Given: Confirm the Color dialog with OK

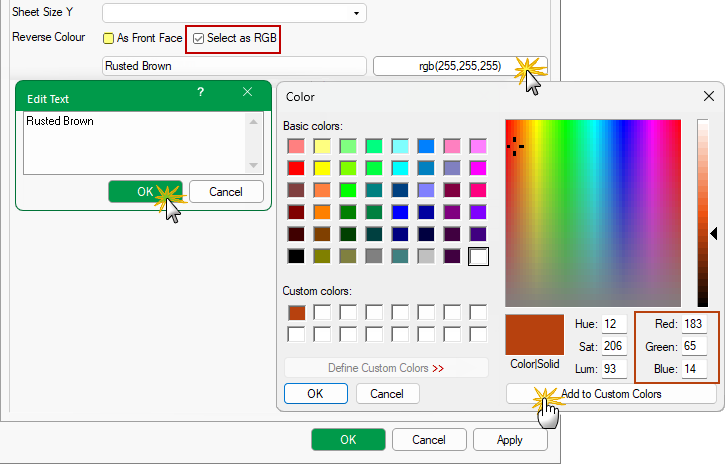Looking at the screenshot, I should pyautogui.click(x=315, y=394).
